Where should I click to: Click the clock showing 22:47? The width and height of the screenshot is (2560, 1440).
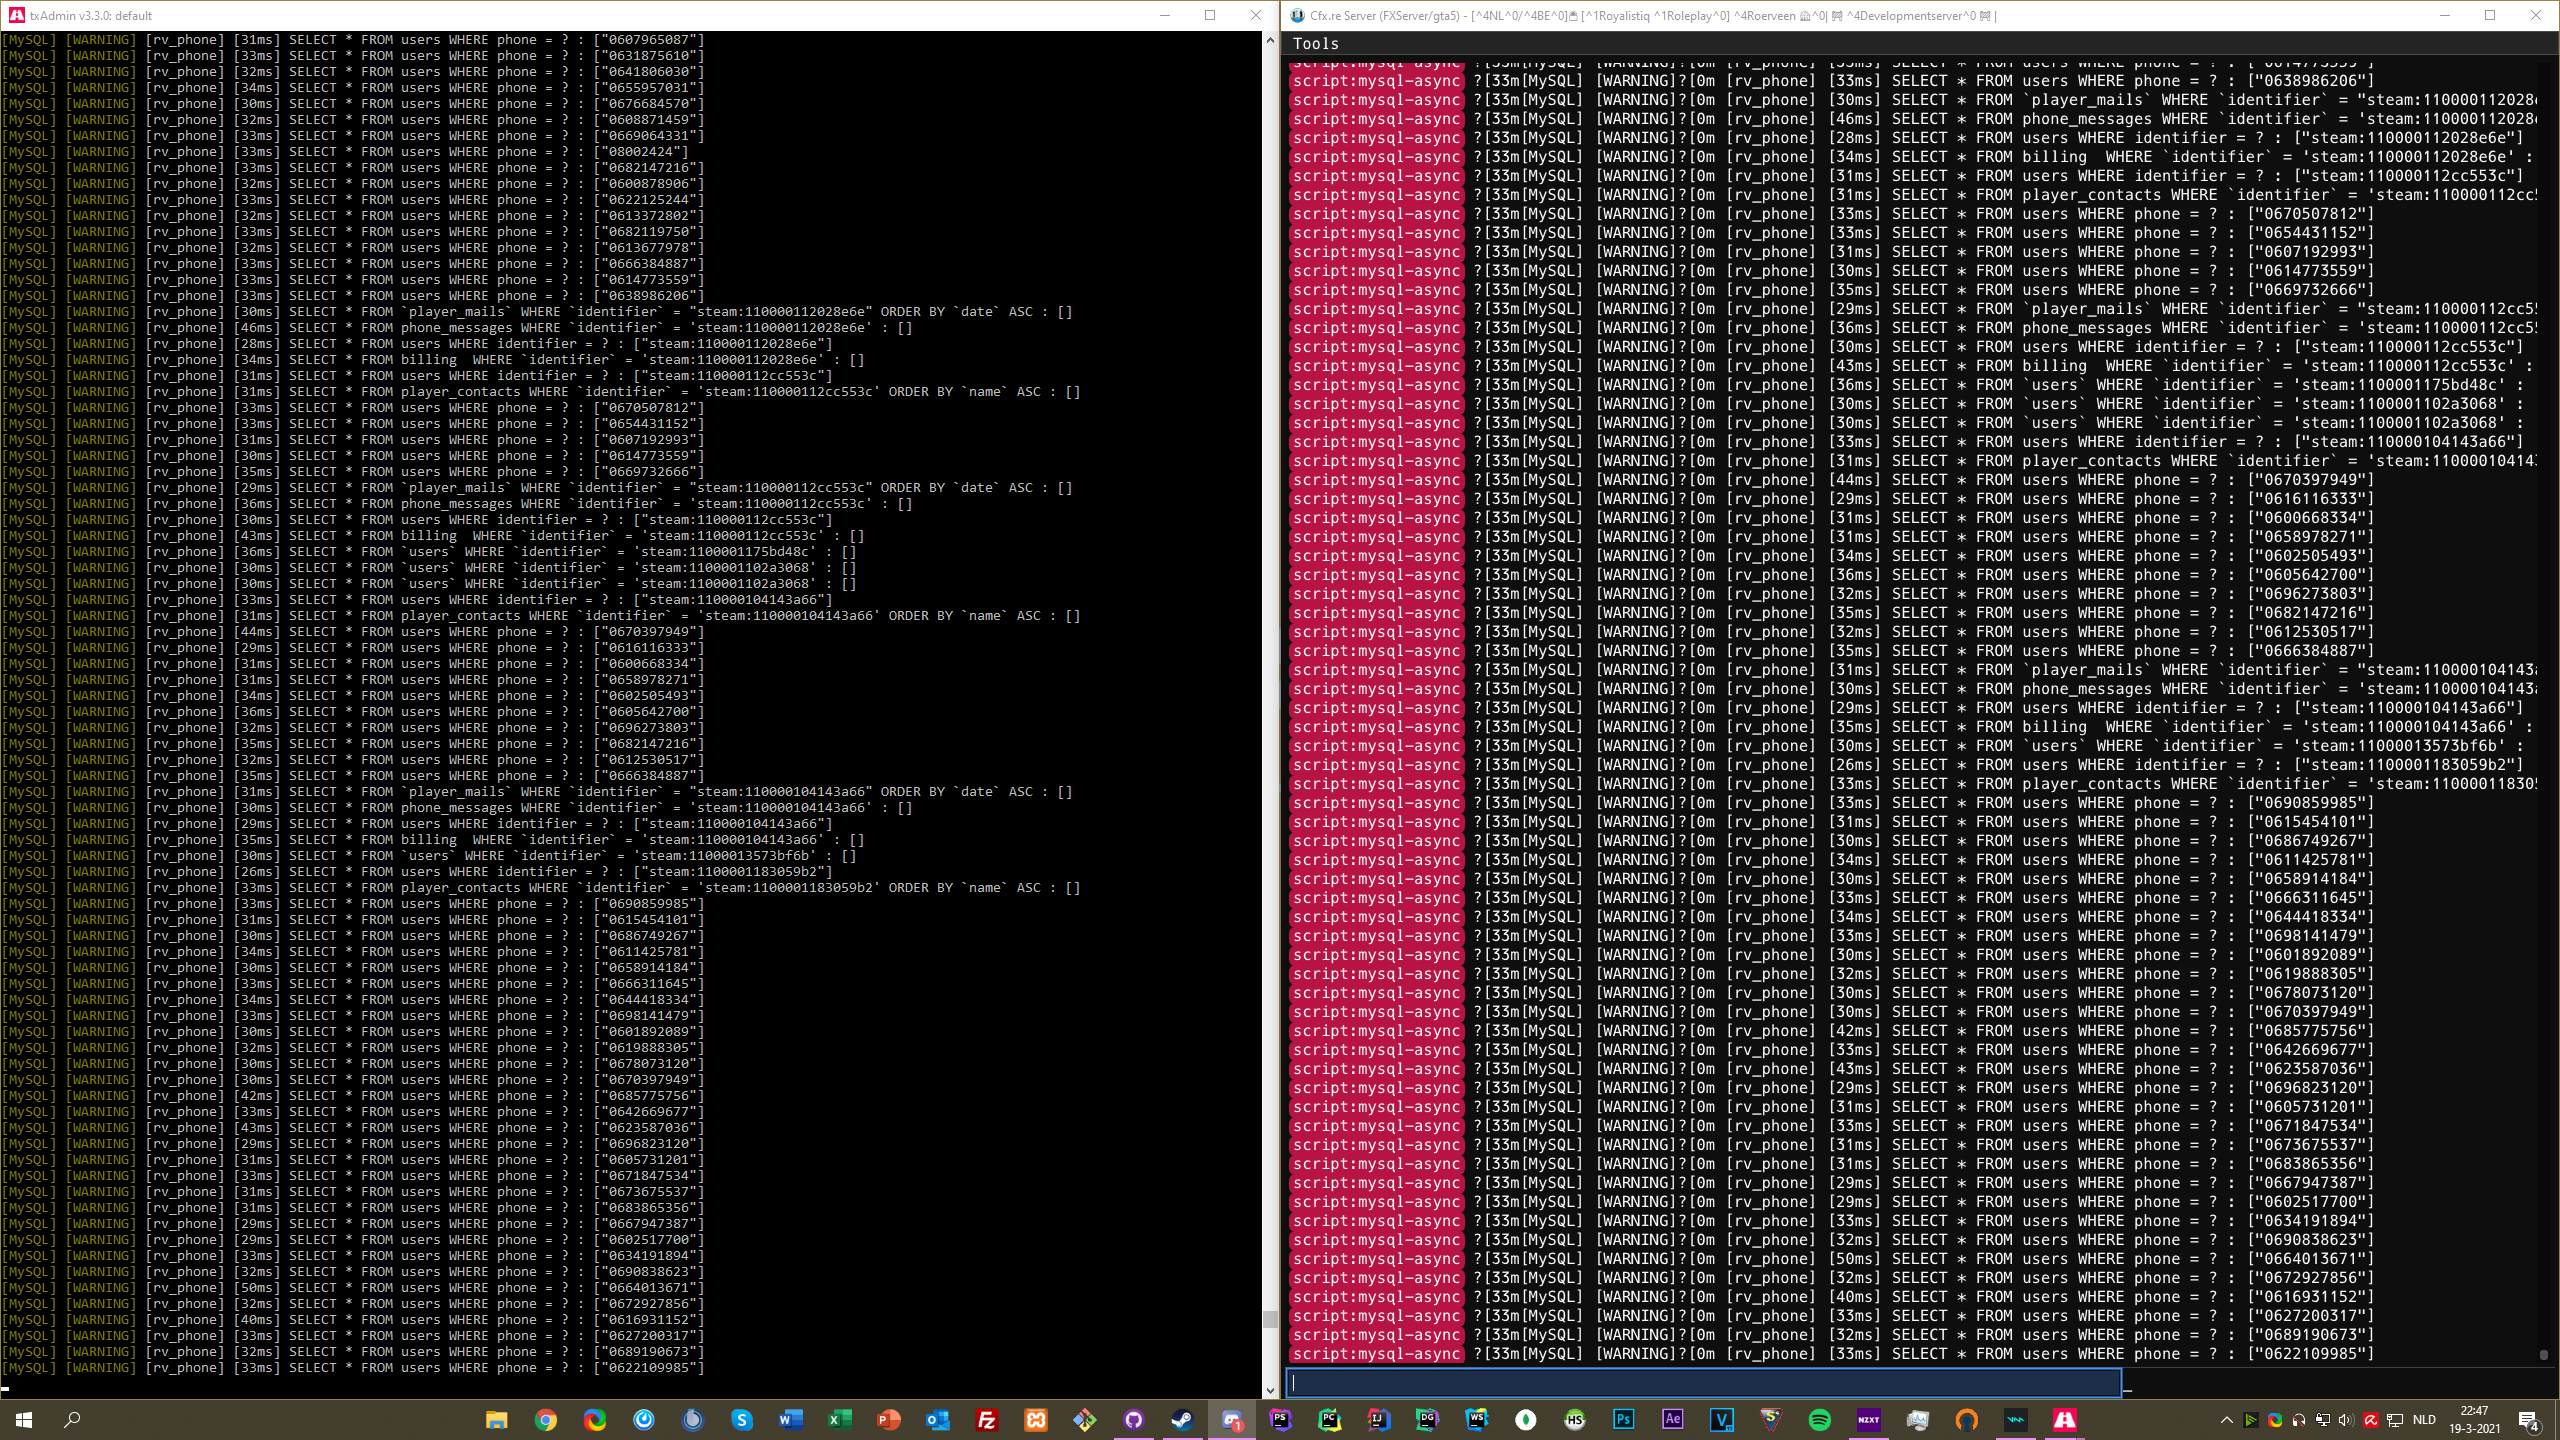(x=2474, y=1420)
